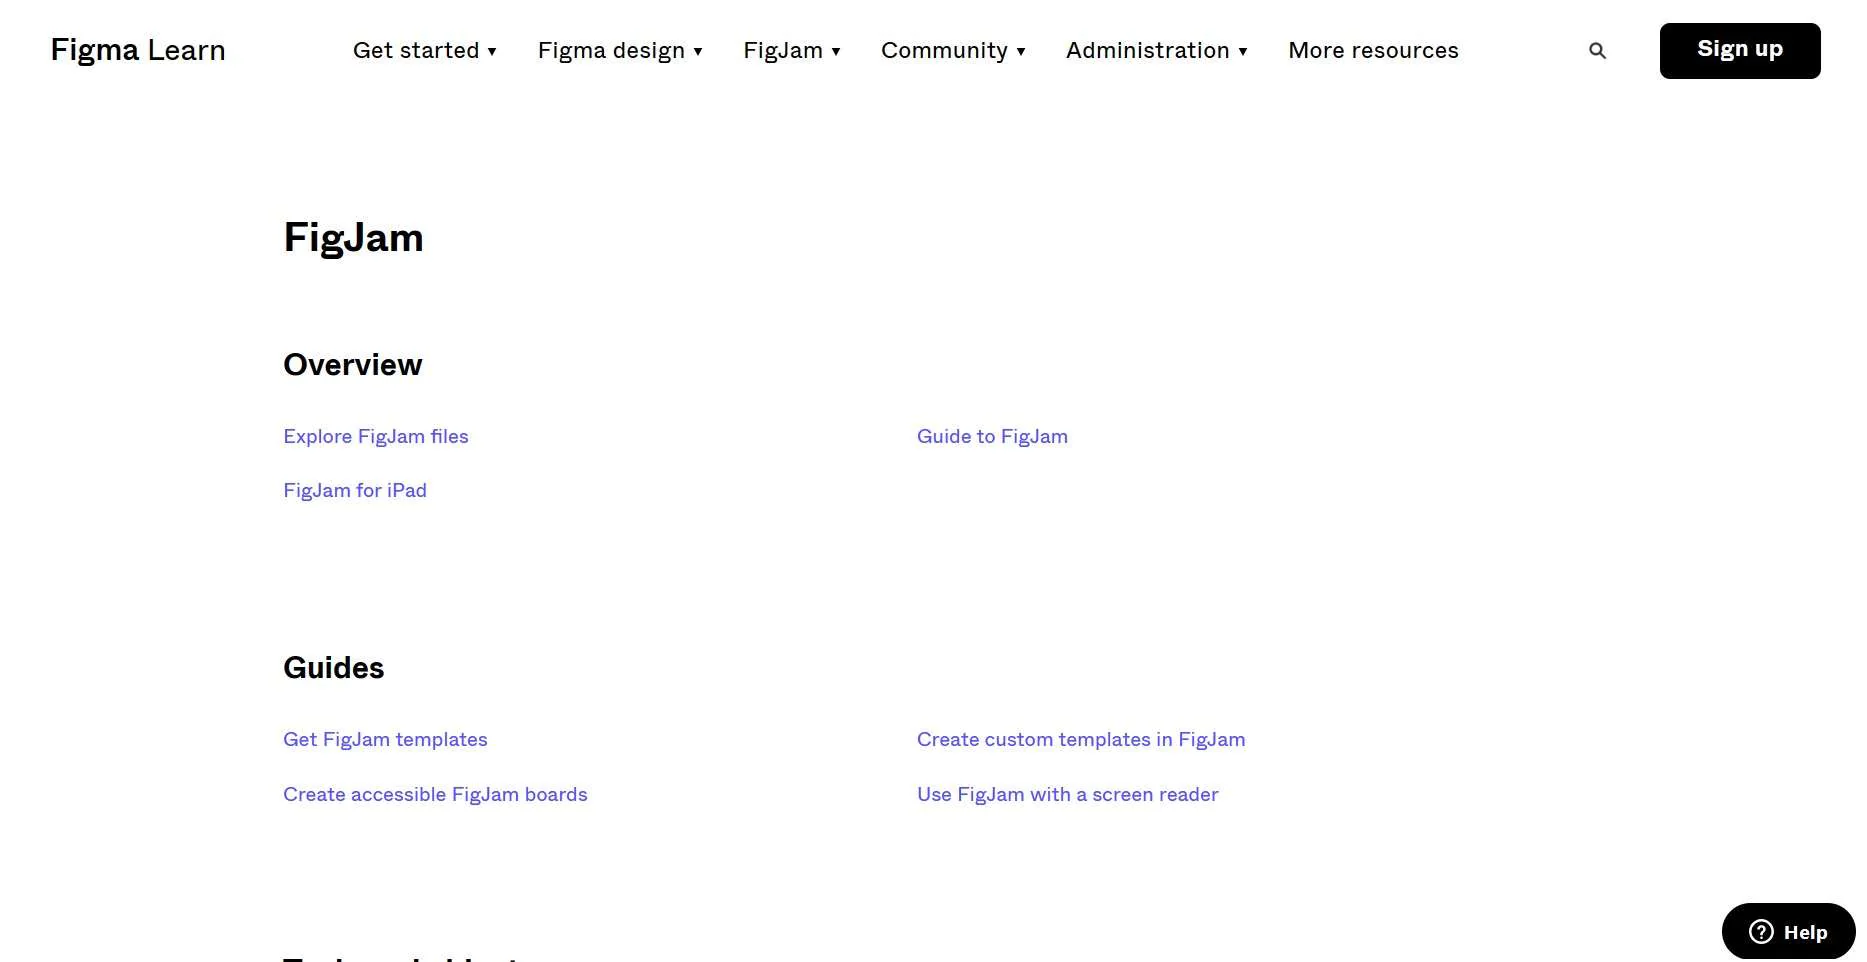Expand the Get started dropdown menu
This screenshot has height=962, width=1867.
click(425, 51)
